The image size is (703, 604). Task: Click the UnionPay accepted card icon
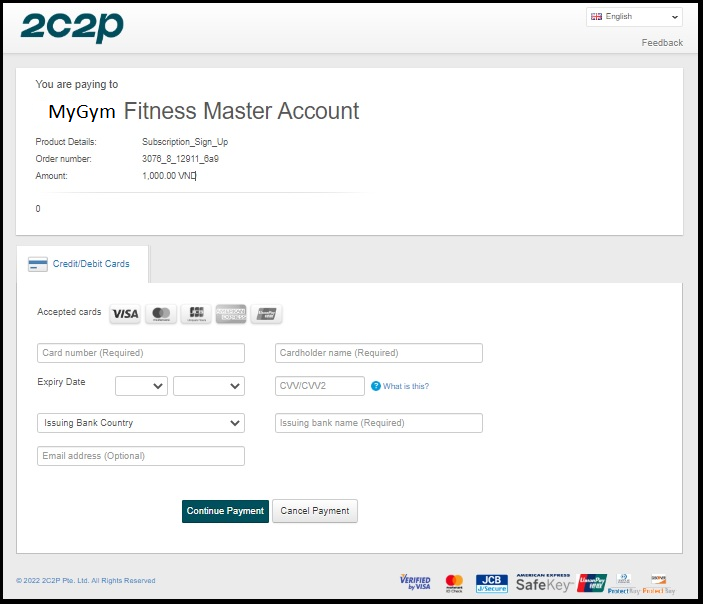[x=266, y=314]
